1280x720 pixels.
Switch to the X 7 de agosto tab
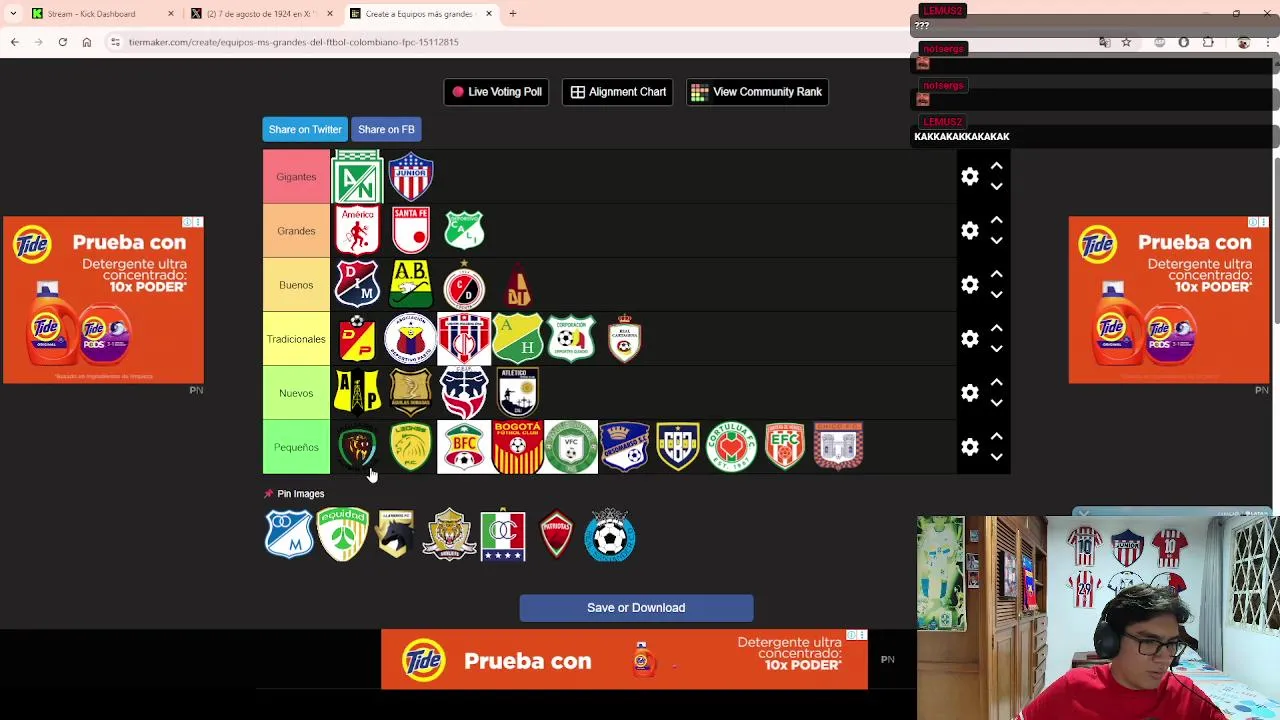pos(262,14)
